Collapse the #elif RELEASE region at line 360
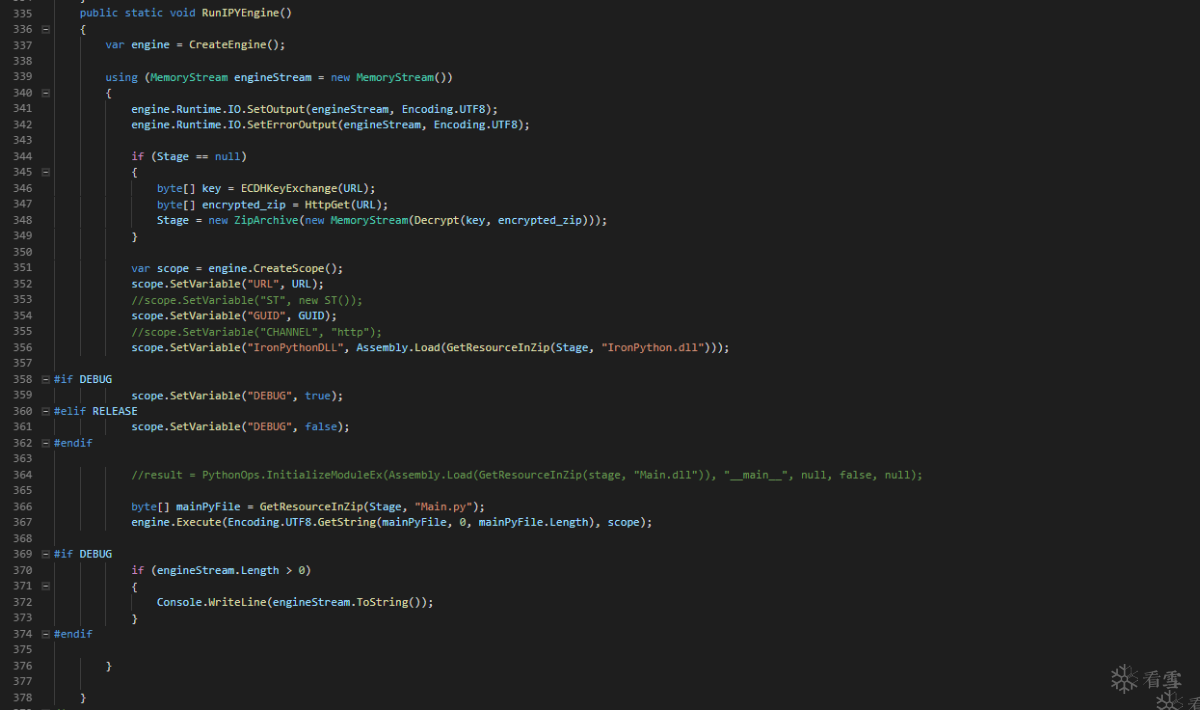The height and width of the screenshot is (710, 1200). pyautogui.click(x=45, y=411)
